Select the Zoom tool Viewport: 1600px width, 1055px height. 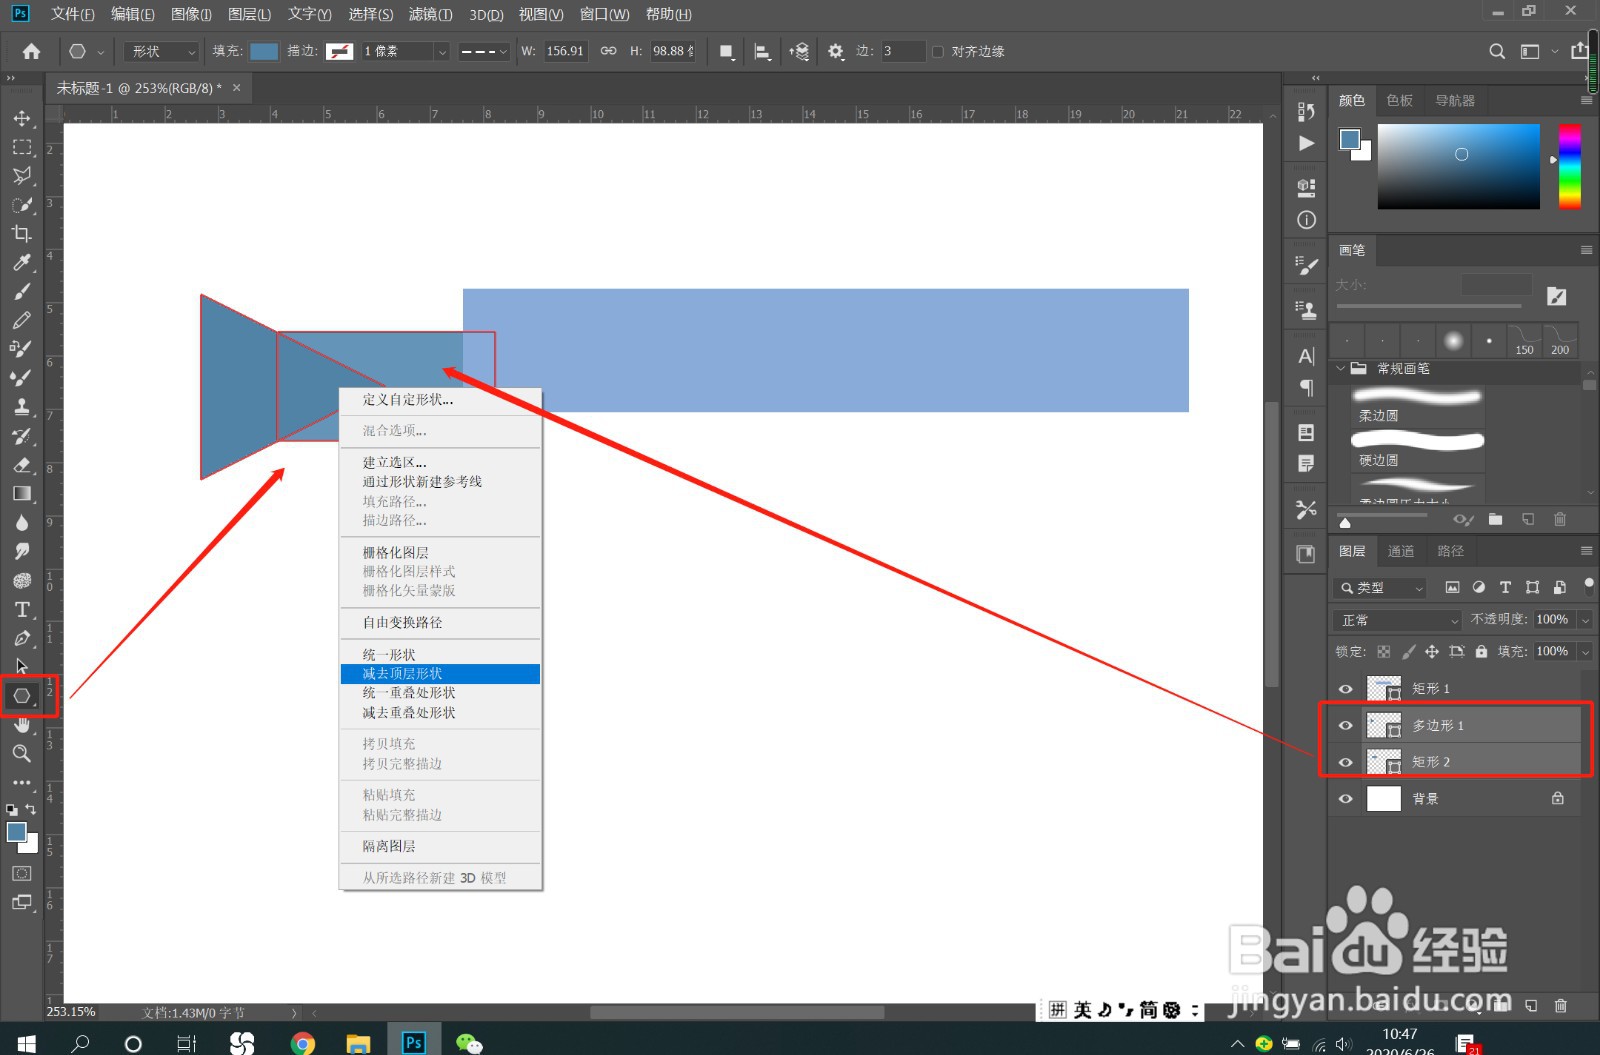(21, 753)
